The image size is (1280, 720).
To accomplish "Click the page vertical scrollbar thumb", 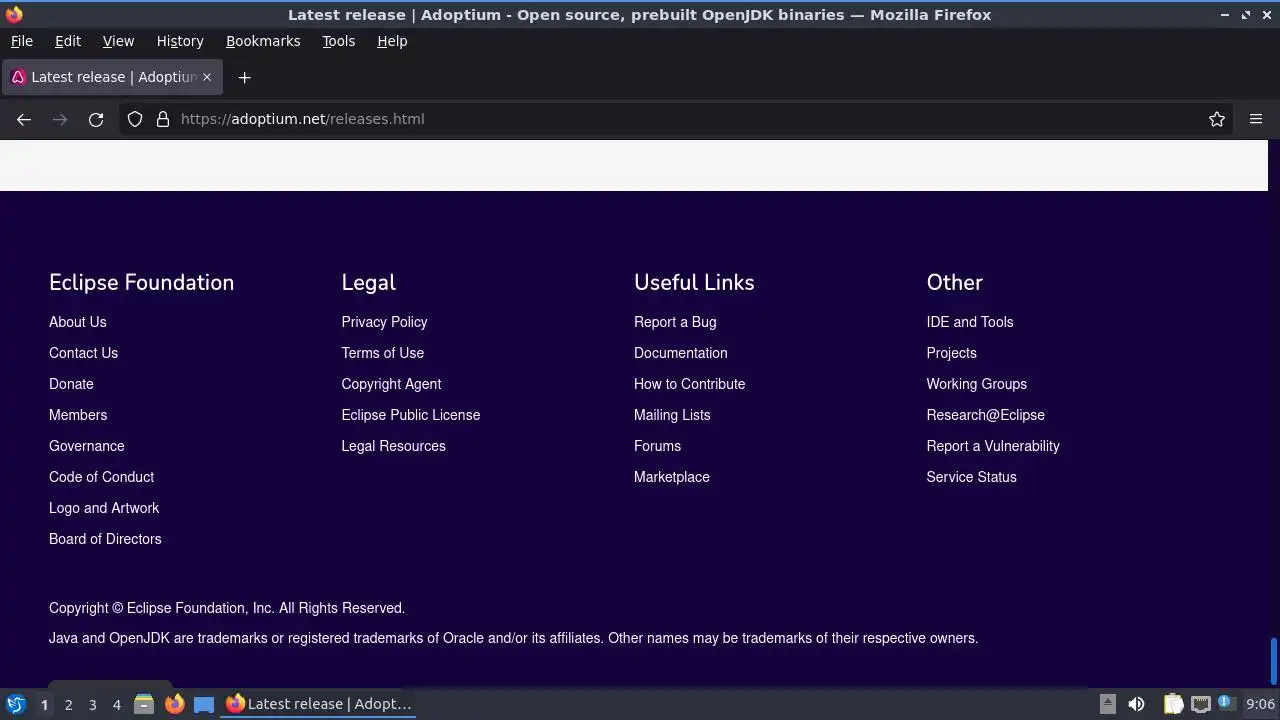I will [1274, 660].
